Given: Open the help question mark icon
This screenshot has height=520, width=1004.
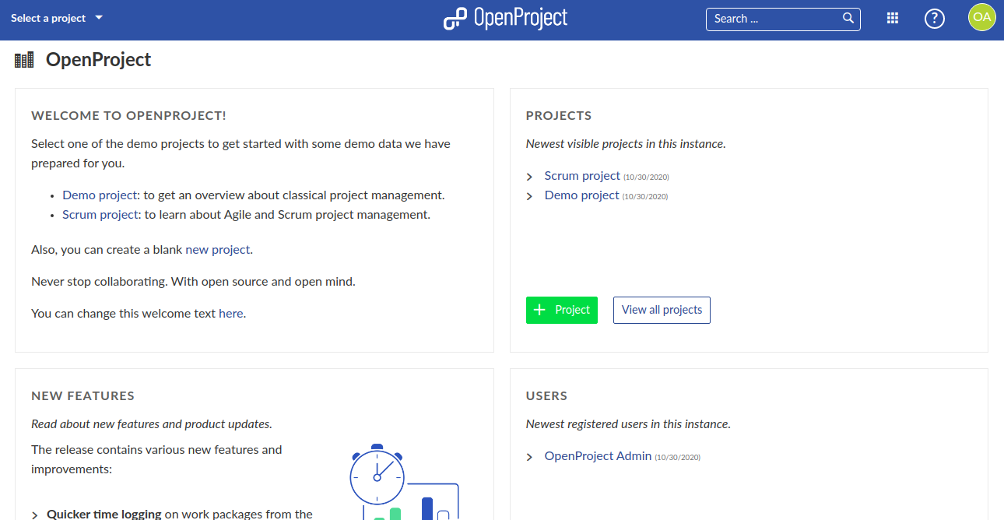Looking at the screenshot, I should [935, 19].
